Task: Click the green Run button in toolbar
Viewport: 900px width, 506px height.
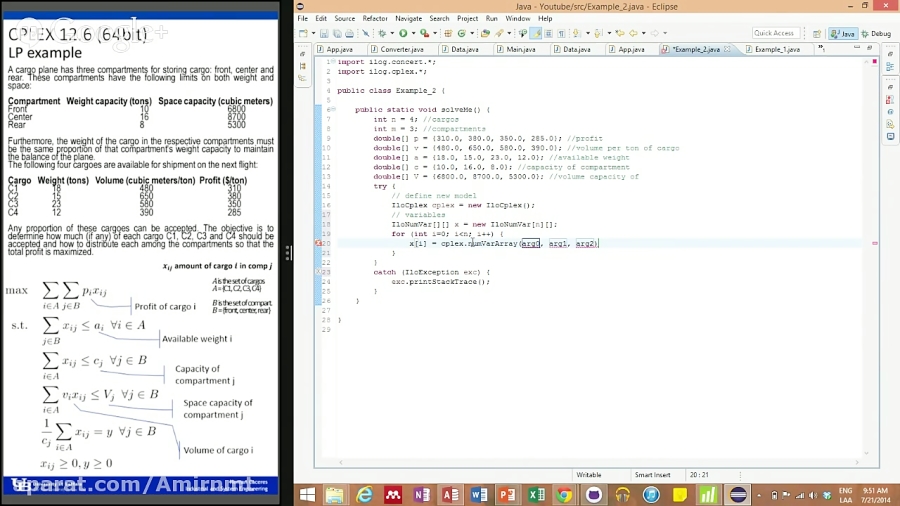Action: point(402,34)
